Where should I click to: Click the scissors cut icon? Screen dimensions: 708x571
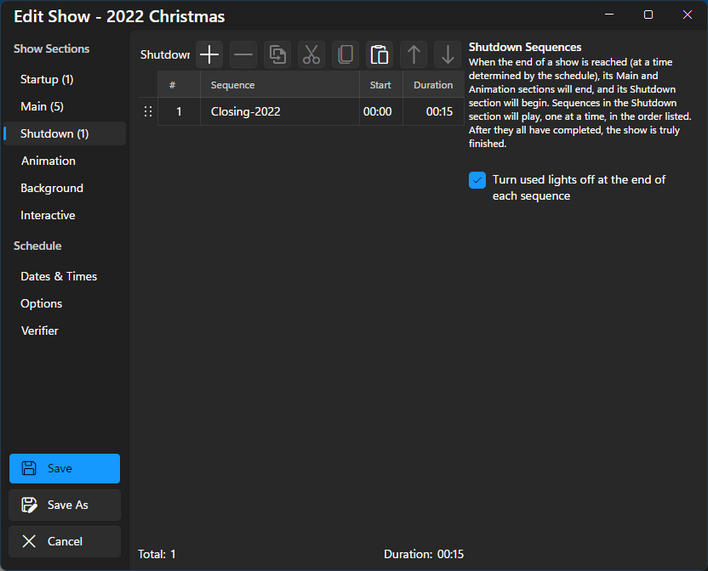coord(311,55)
